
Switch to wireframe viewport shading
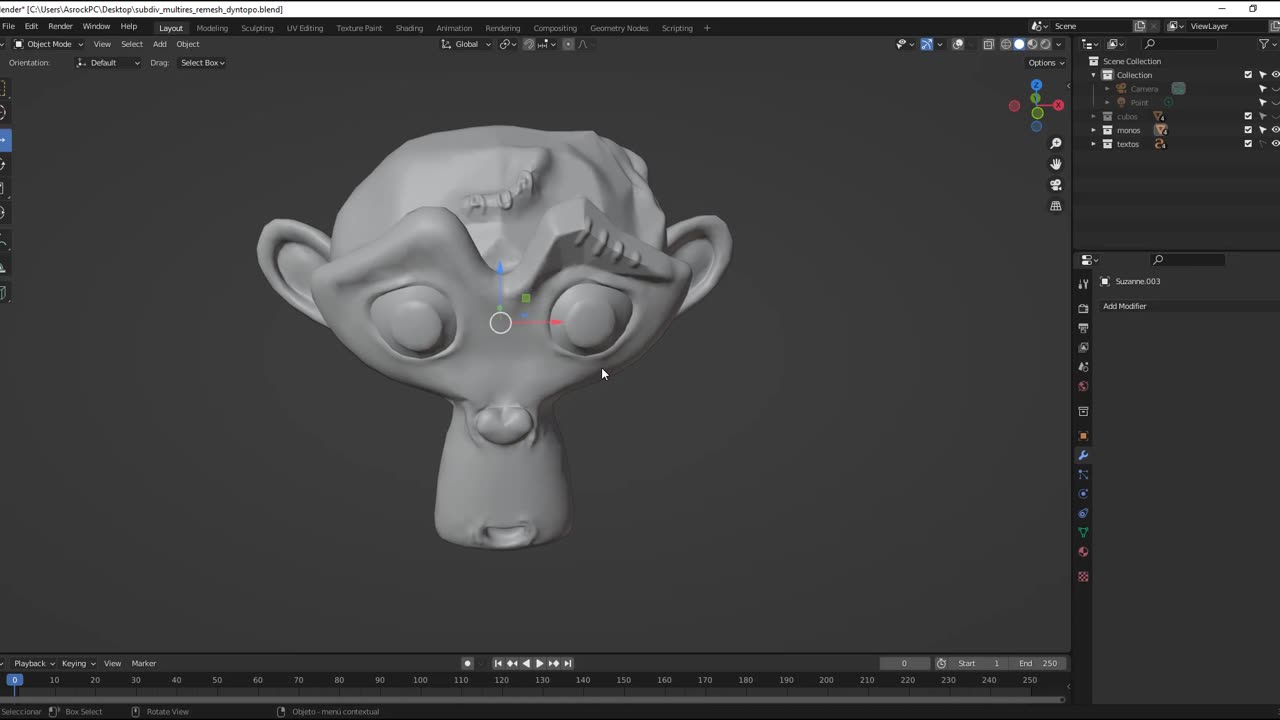tap(1006, 44)
